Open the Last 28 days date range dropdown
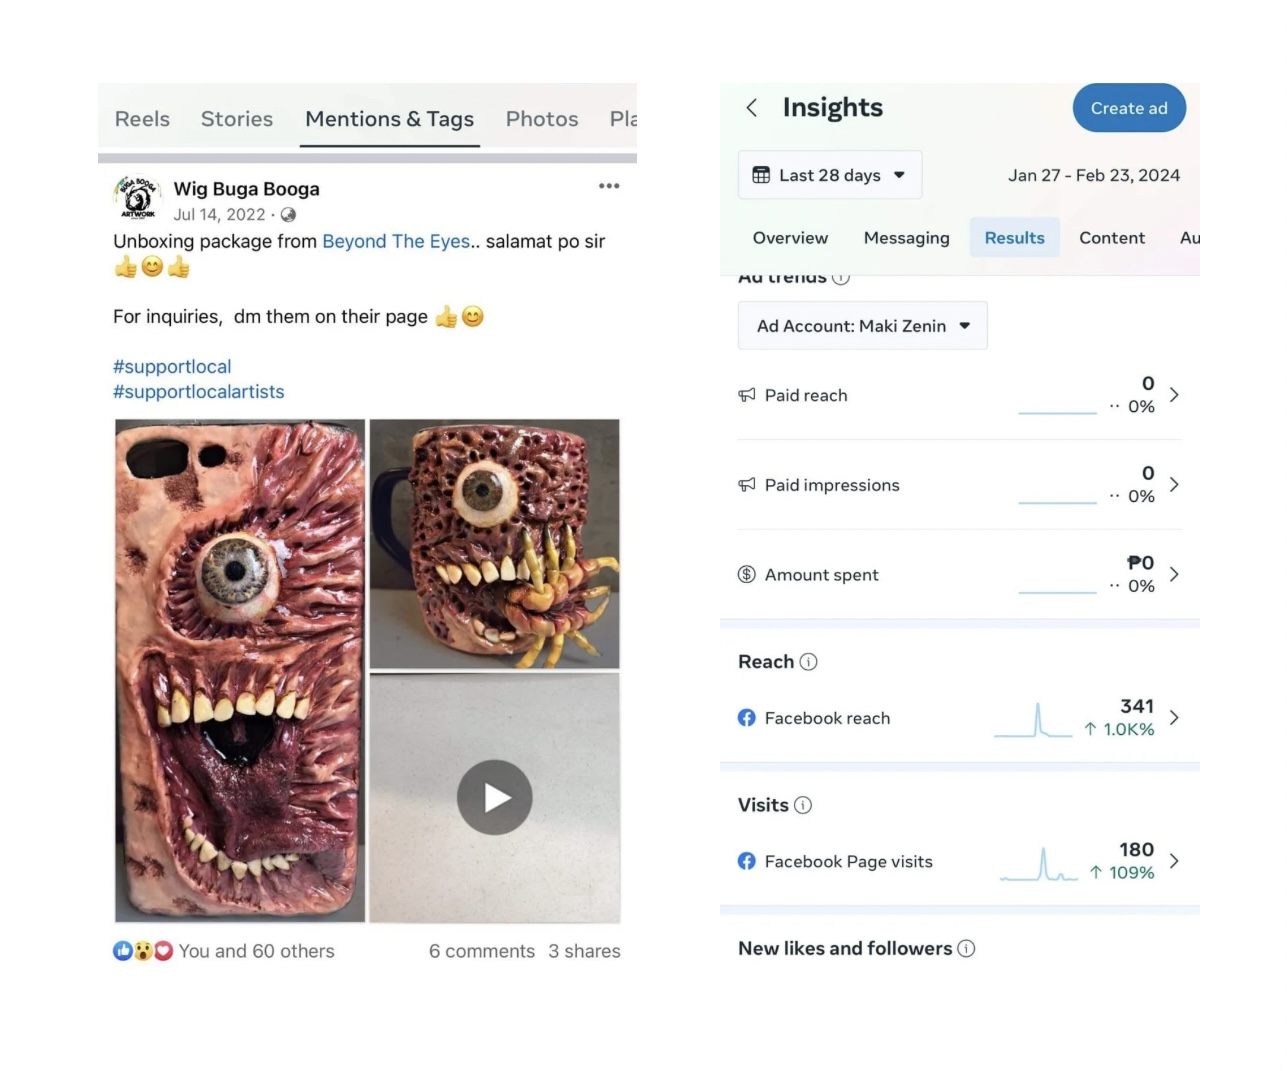This screenshot has width=1287, height=1071. pos(830,175)
